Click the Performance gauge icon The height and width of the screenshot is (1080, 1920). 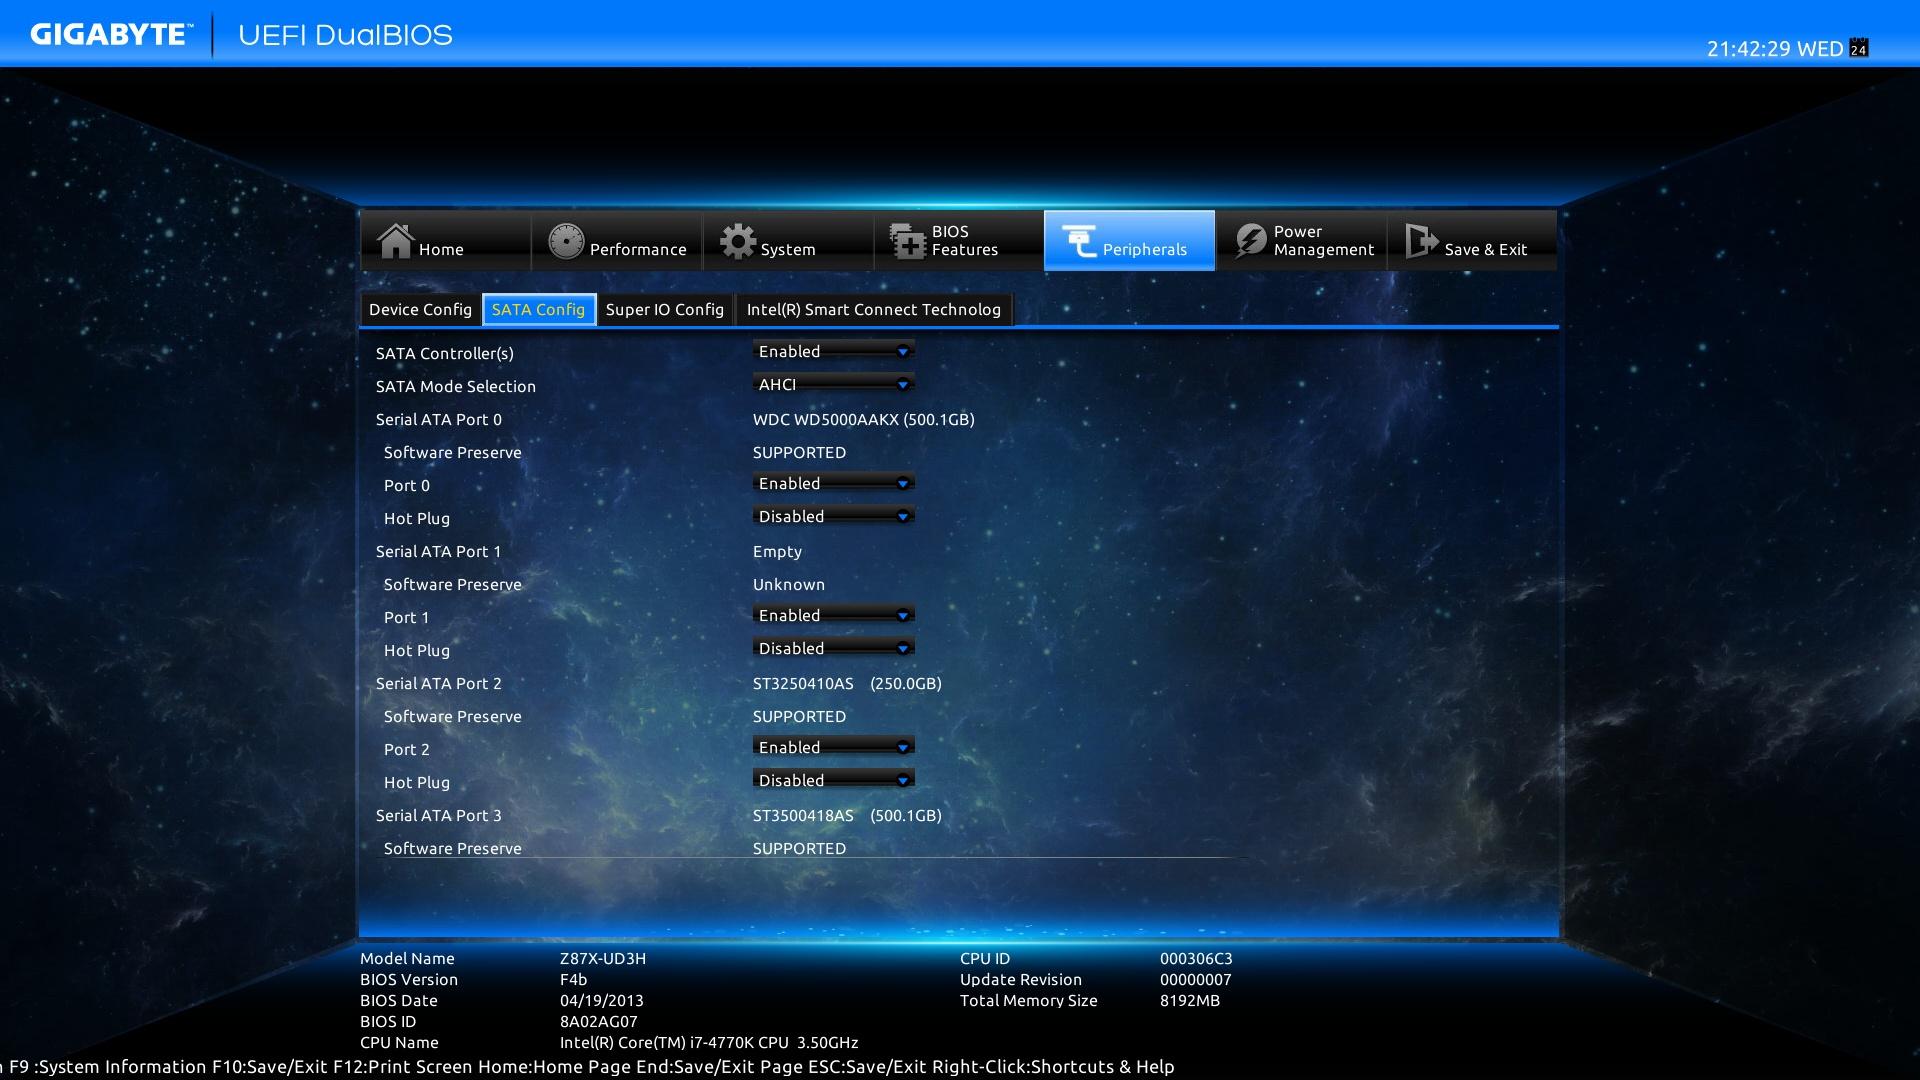click(566, 241)
